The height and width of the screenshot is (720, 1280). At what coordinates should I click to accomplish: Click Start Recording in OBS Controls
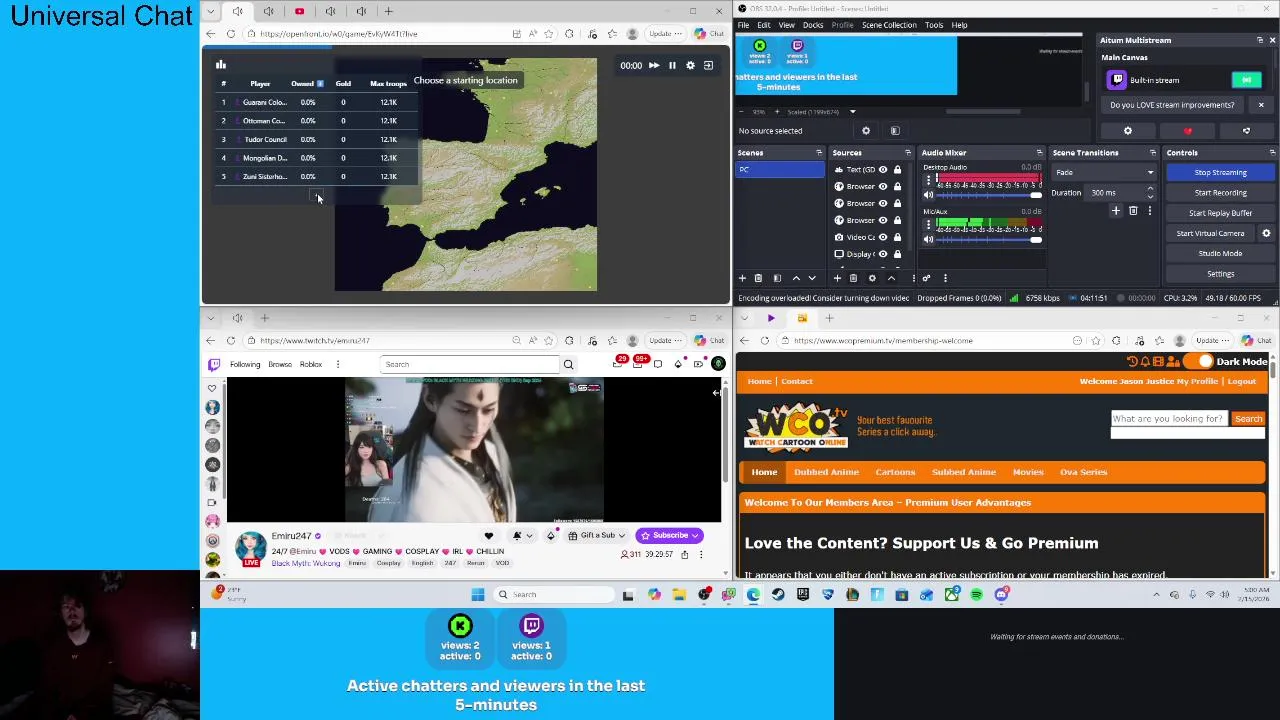[1220, 193]
